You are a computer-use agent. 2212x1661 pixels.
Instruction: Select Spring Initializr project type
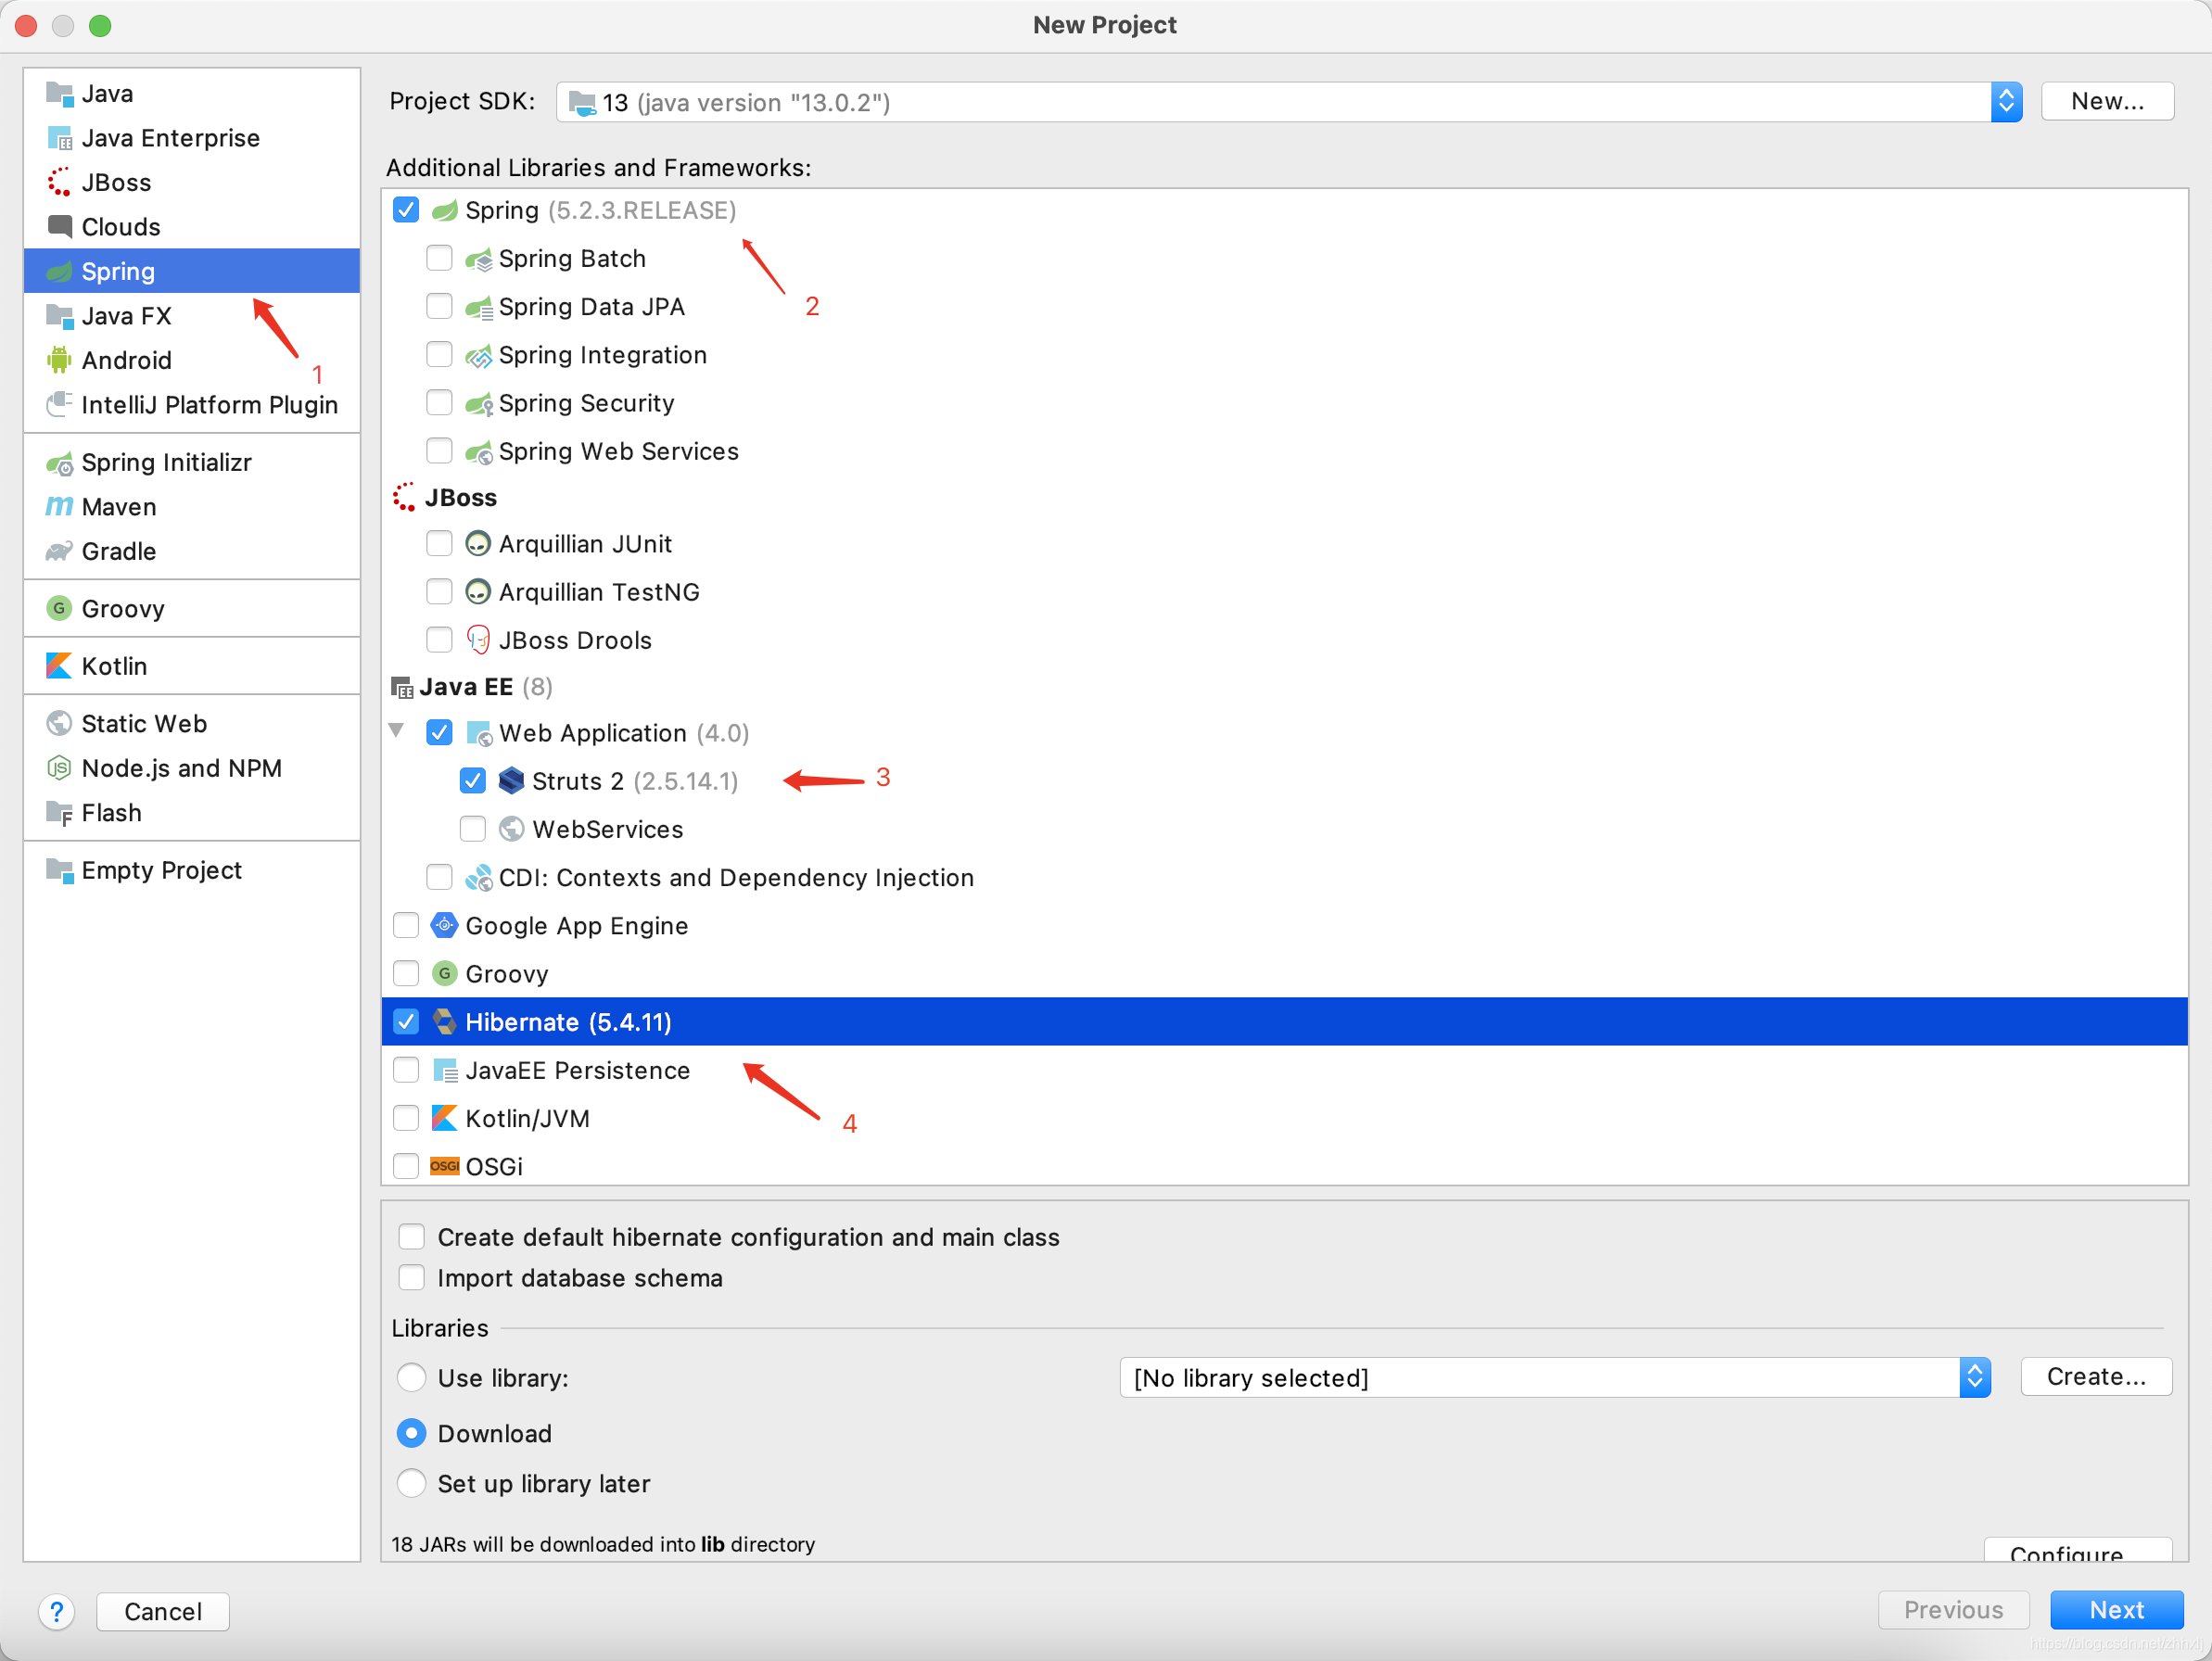coord(166,463)
